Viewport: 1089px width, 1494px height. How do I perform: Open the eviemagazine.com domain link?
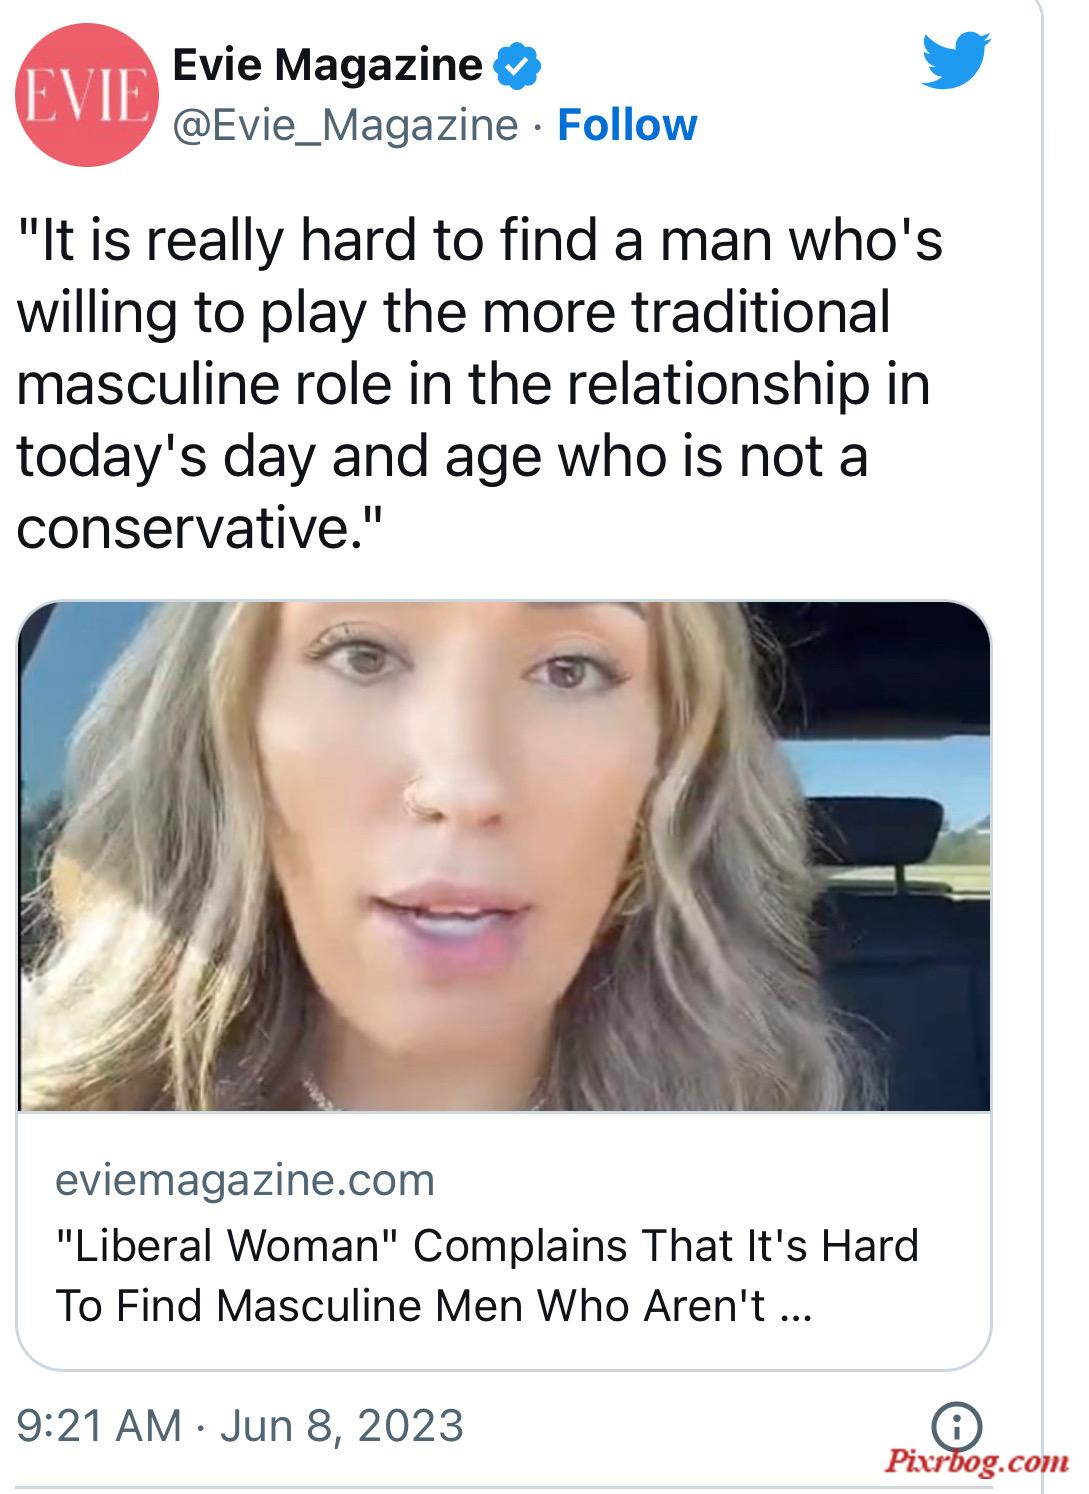tap(245, 1180)
